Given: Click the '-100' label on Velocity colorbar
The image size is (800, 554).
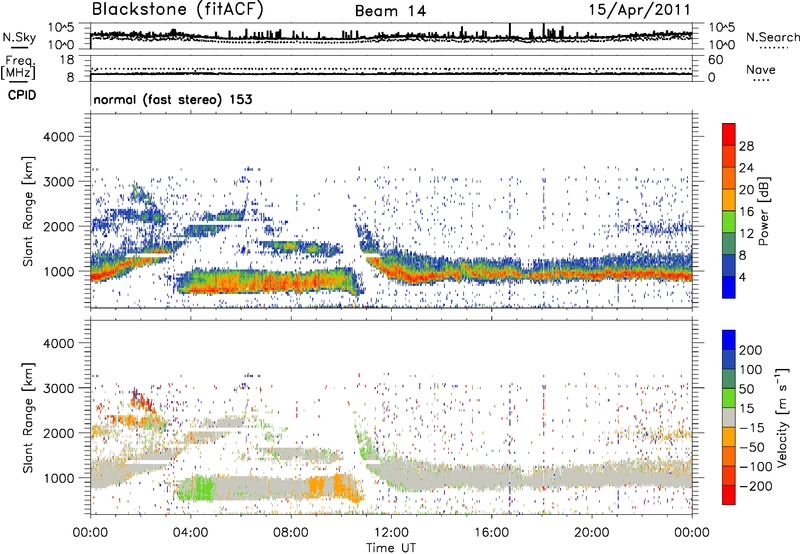Looking at the screenshot, I should tap(756, 467).
